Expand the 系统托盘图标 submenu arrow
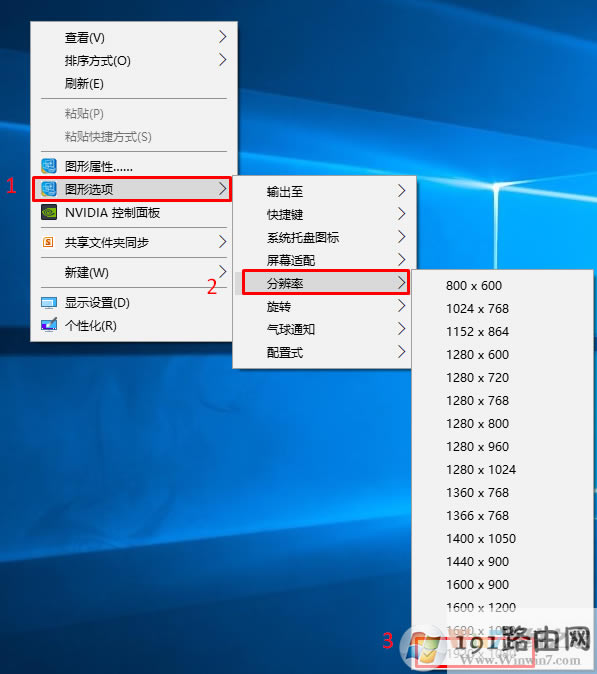597x674 pixels. (401, 236)
